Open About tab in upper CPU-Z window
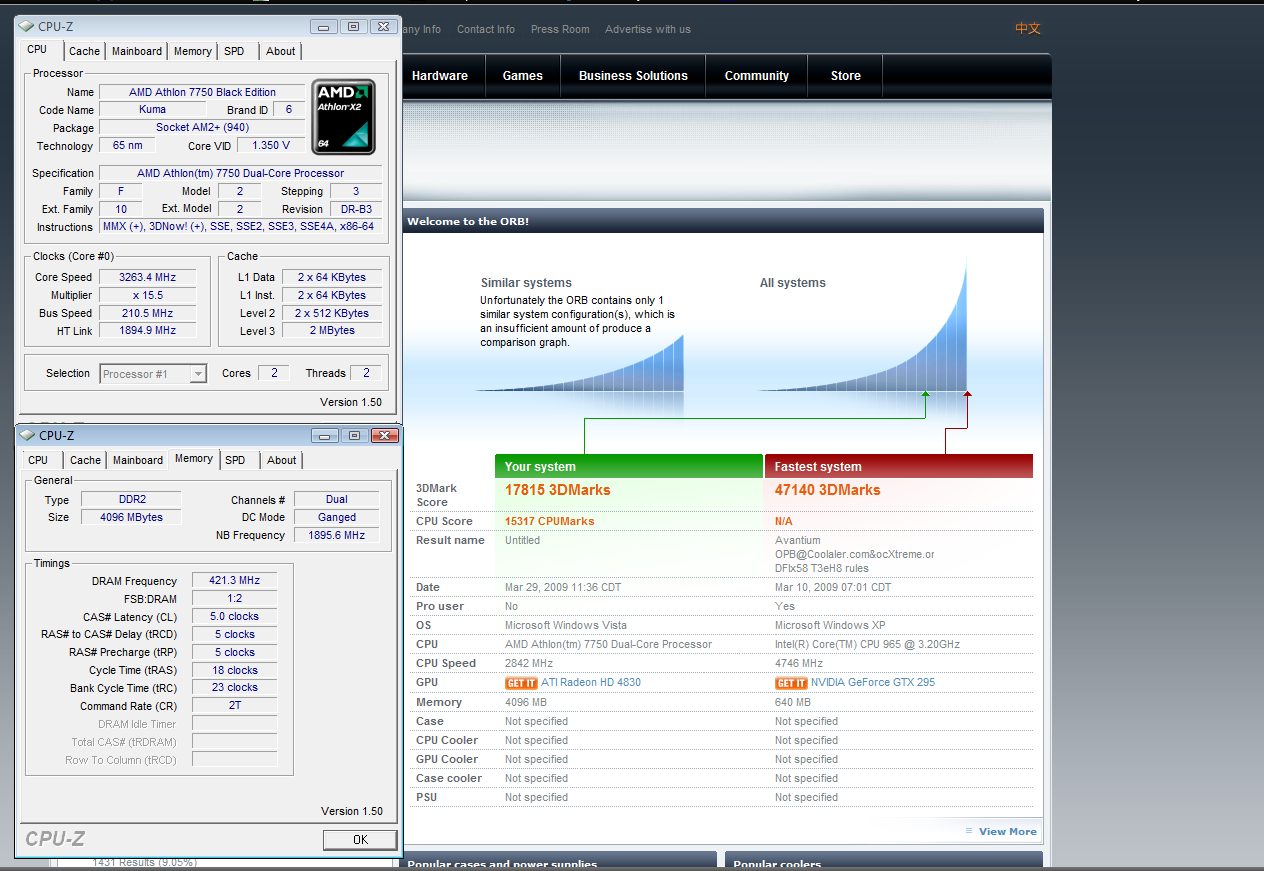This screenshot has width=1264, height=871. pyautogui.click(x=280, y=51)
